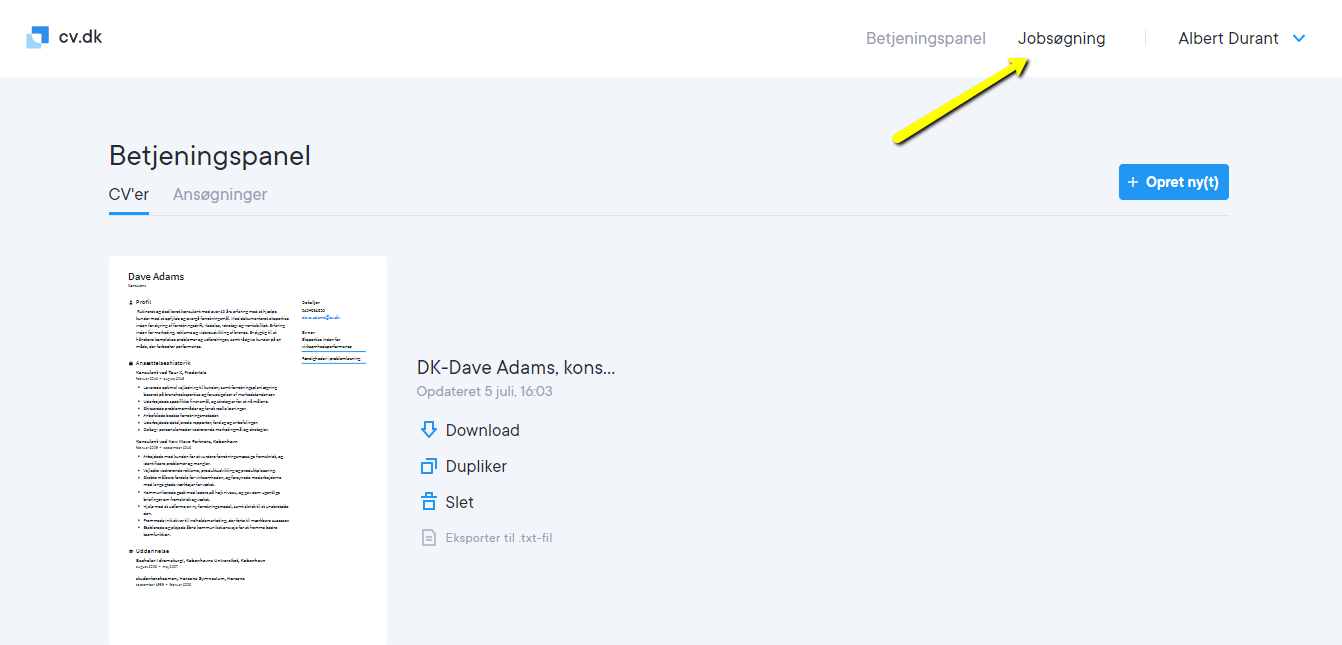The width and height of the screenshot is (1342, 645).
Task: Click the Slet text link
Action: (x=459, y=502)
